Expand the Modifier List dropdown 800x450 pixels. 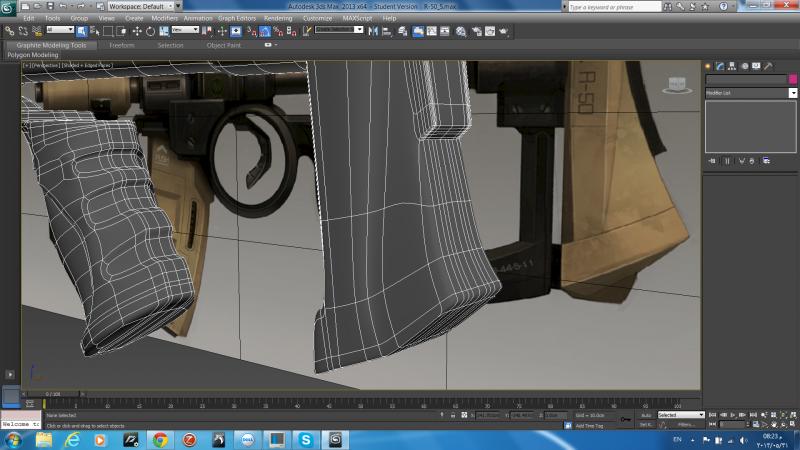749,92
